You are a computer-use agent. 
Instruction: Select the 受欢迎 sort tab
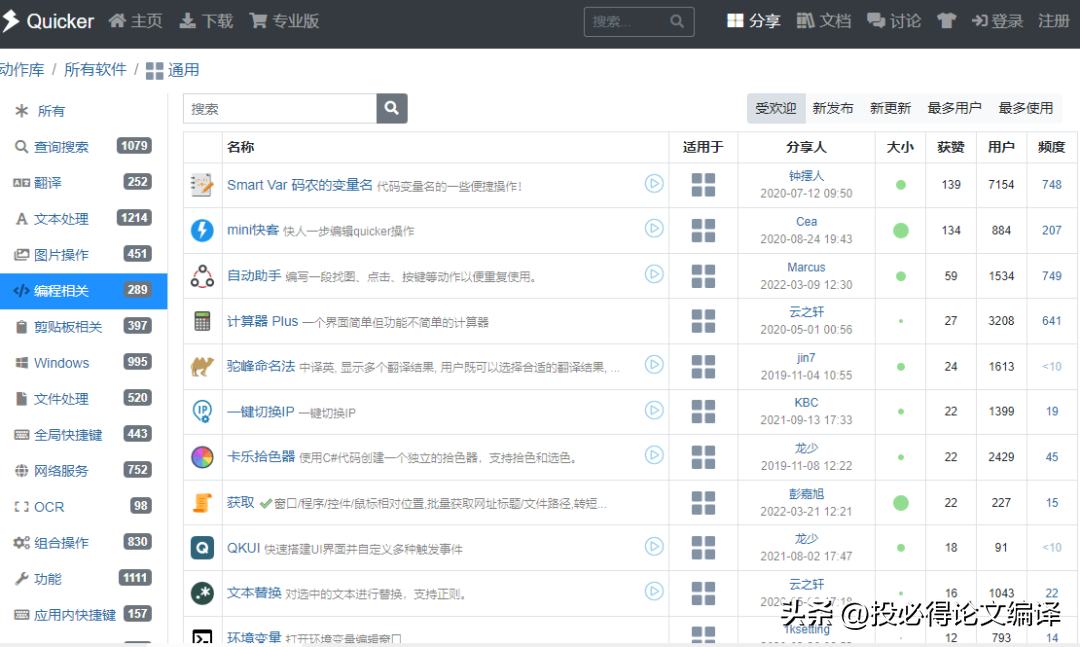776,108
